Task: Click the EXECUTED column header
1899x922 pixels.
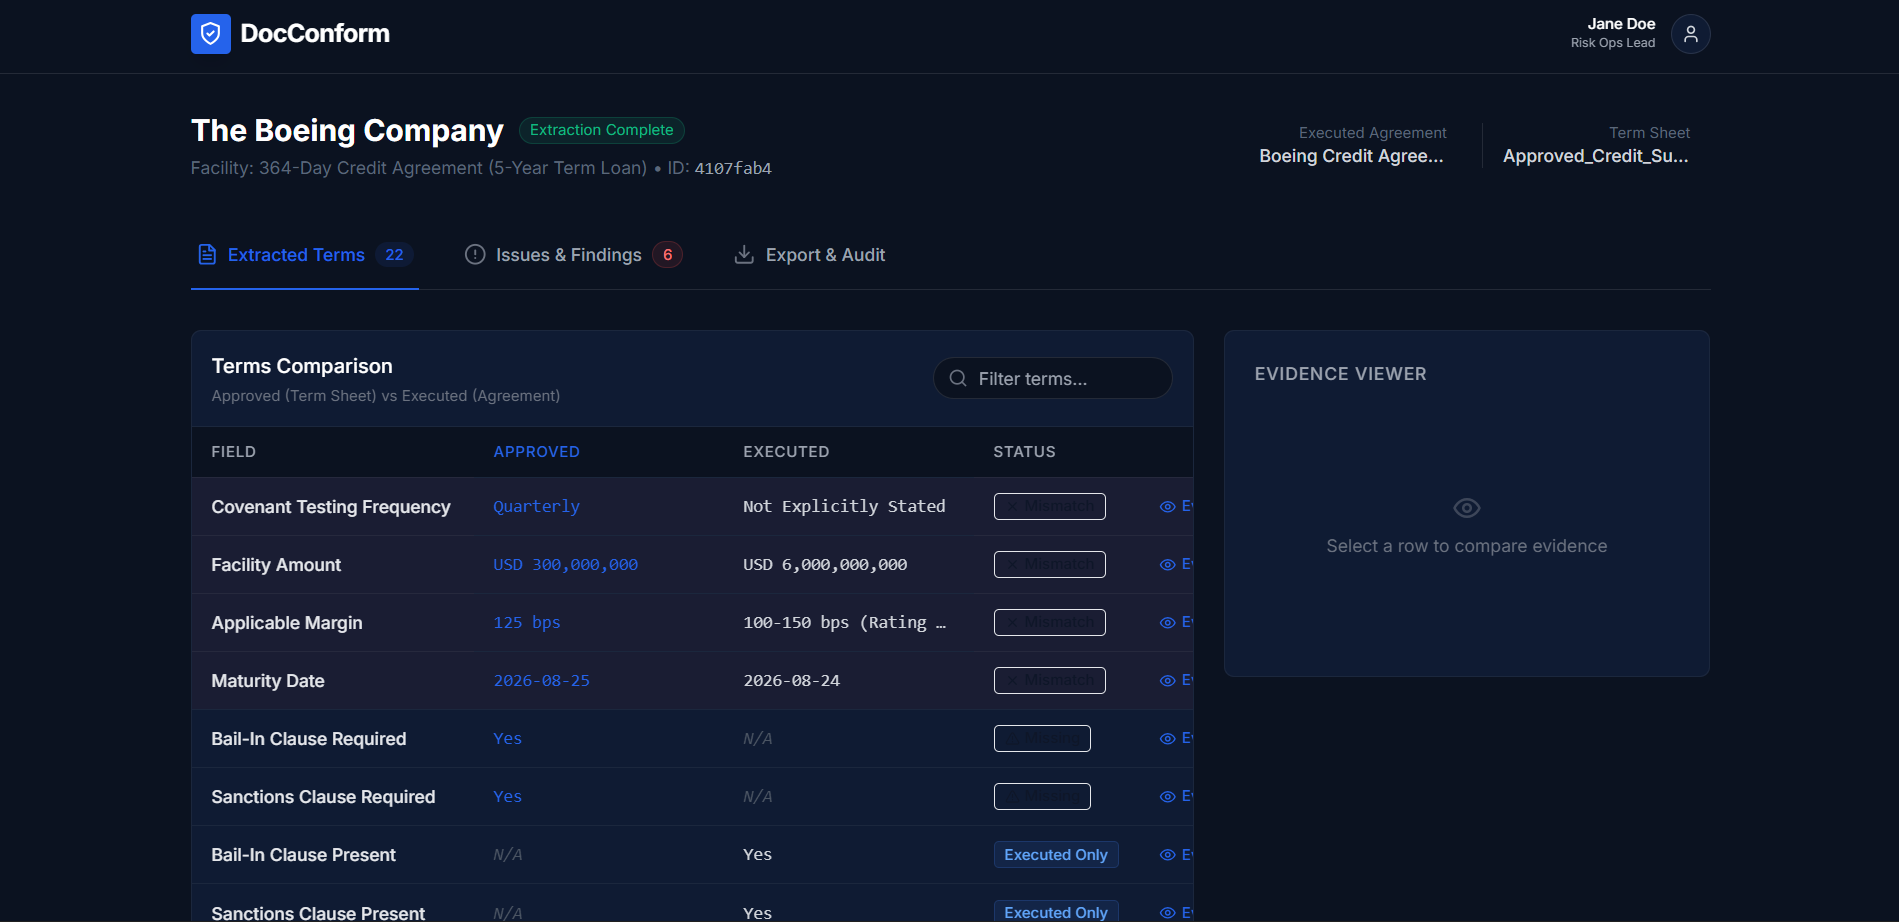Action: [786, 452]
